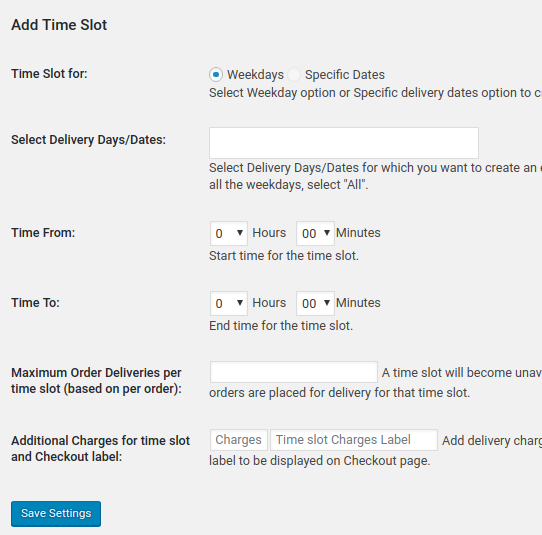Image resolution: width=542 pixels, height=535 pixels.
Task: Open the Time From minutes dropdown
Action: click(315, 233)
